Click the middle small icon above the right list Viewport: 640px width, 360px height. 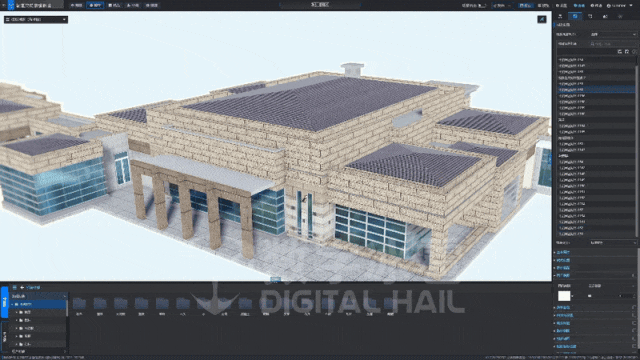(x=627, y=52)
